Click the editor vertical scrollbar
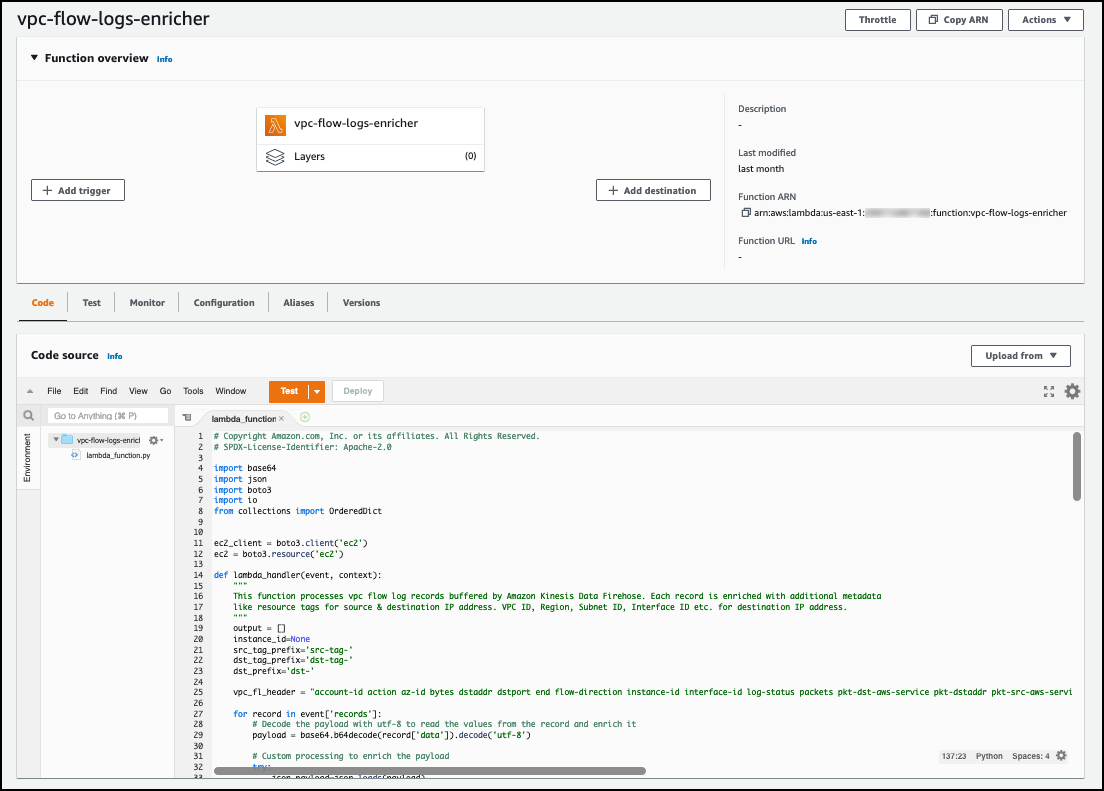The width and height of the screenshot is (1104, 791). pos(1077,466)
